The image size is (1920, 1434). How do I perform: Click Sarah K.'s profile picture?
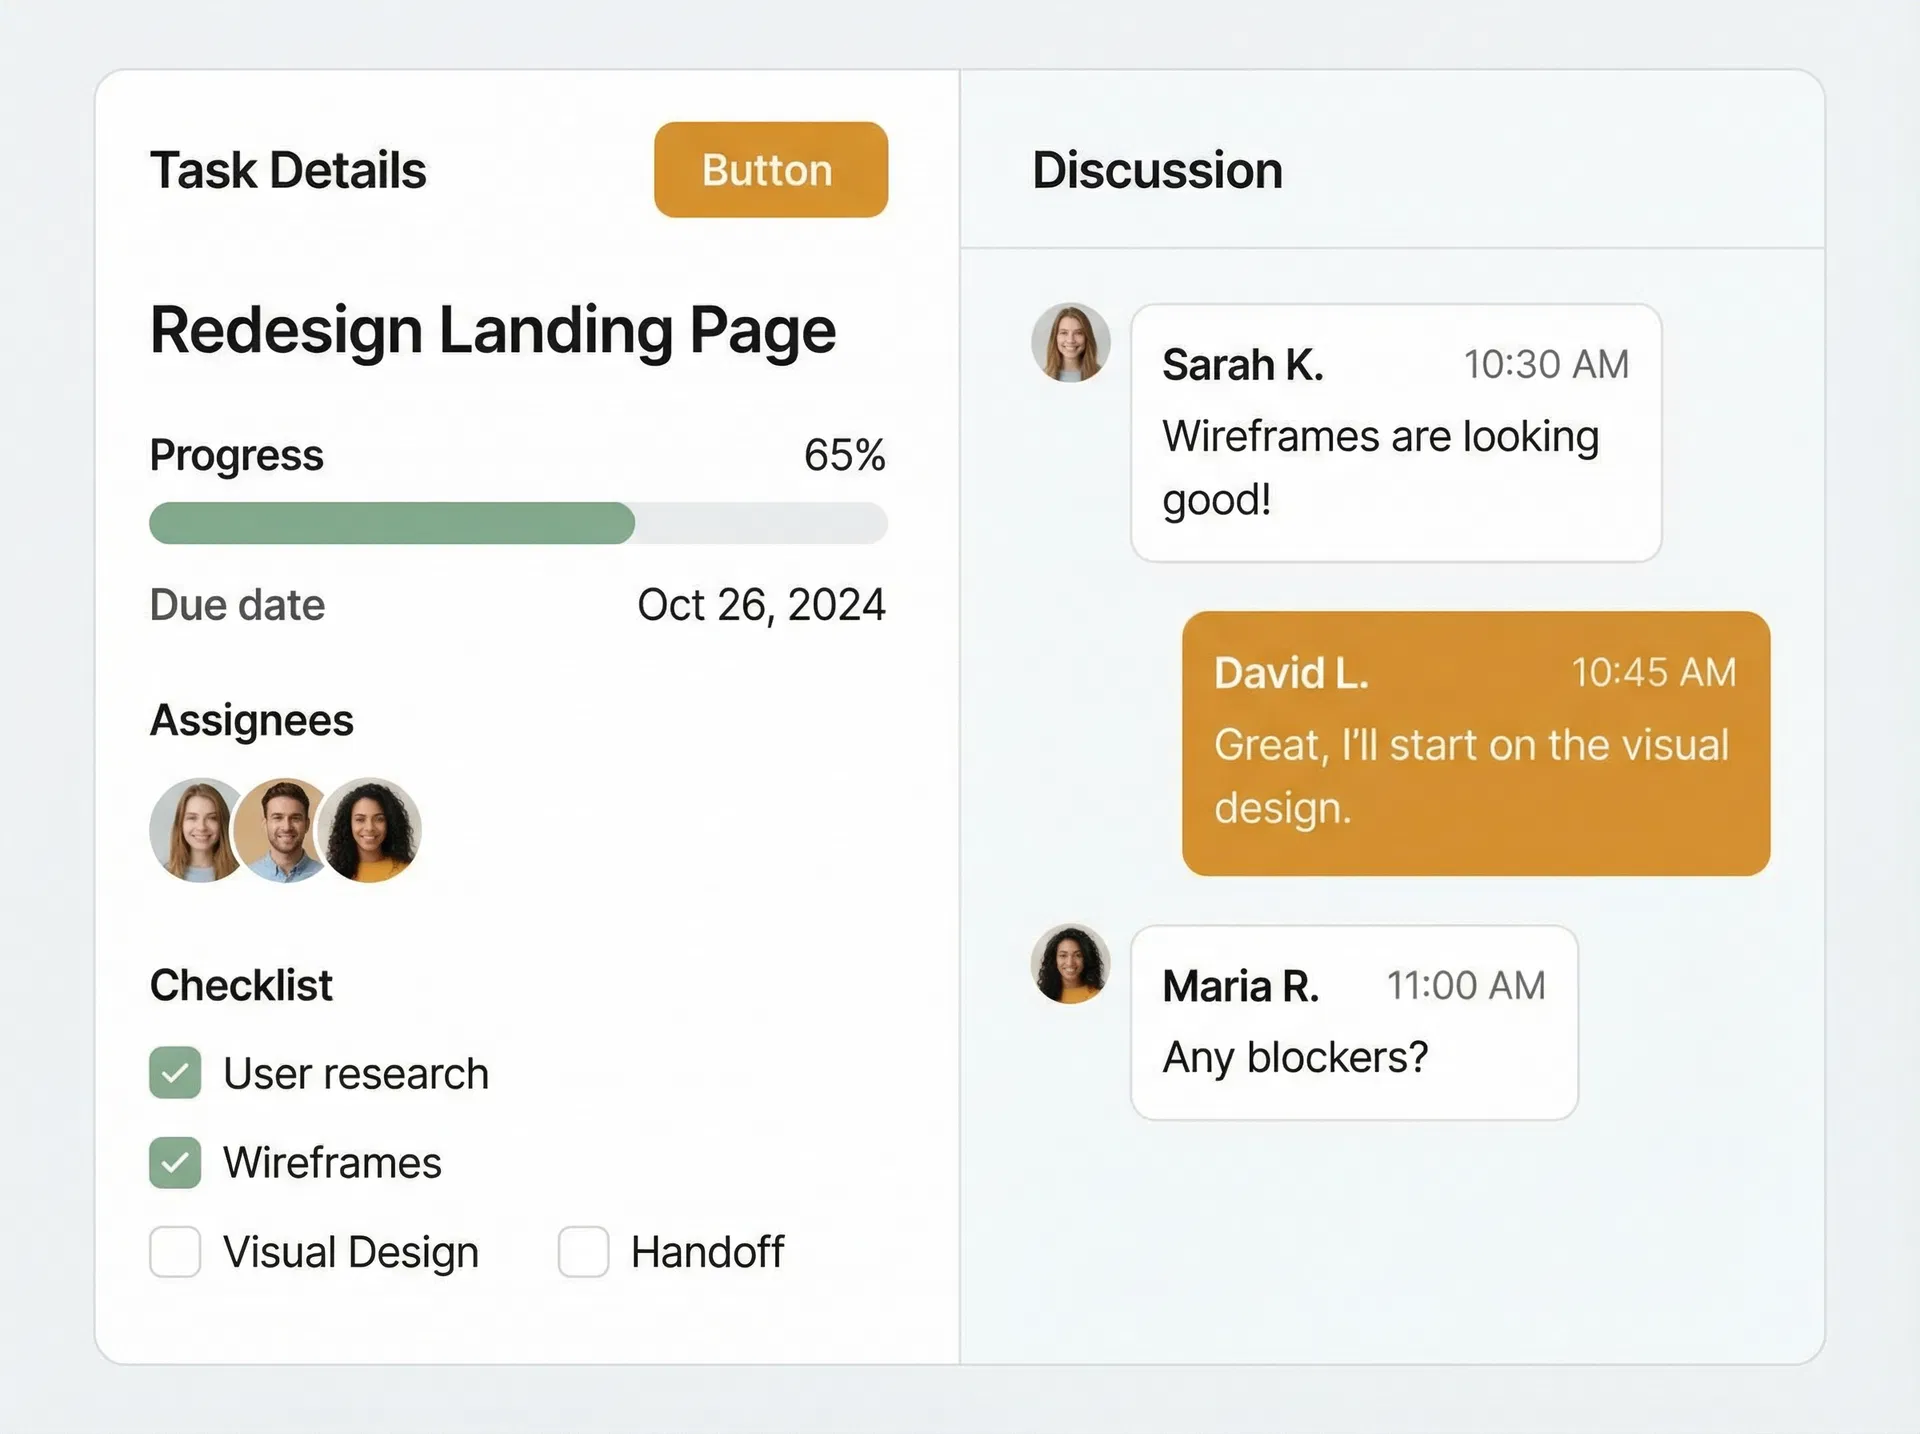(x=1070, y=342)
